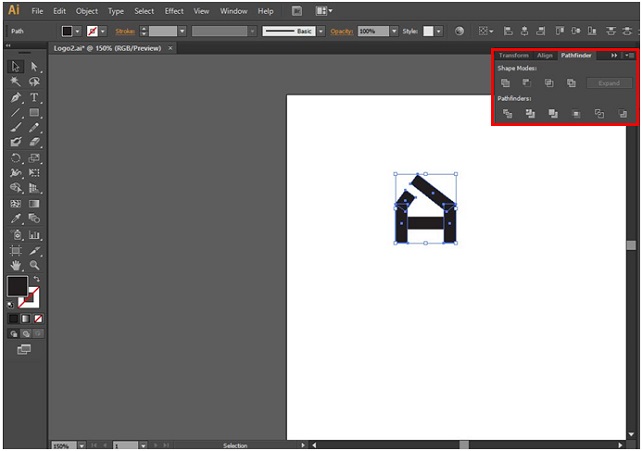This screenshot has height=451, width=642.
Task: Select the Gradient tool
Action: (34, 203)
